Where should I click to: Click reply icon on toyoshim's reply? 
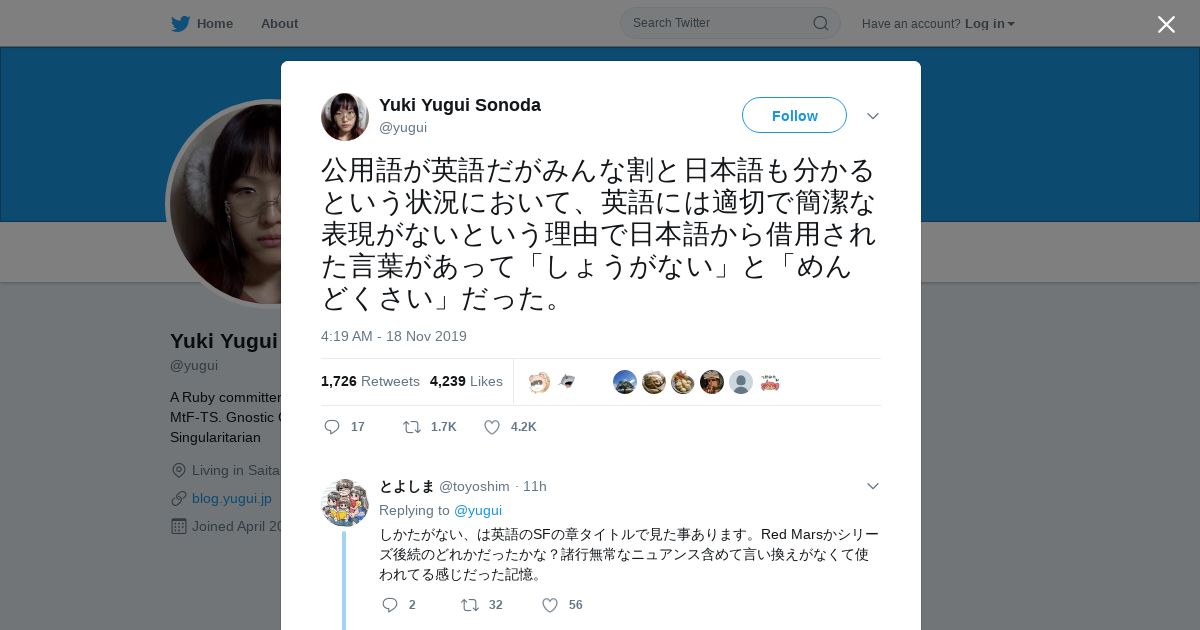390,605
